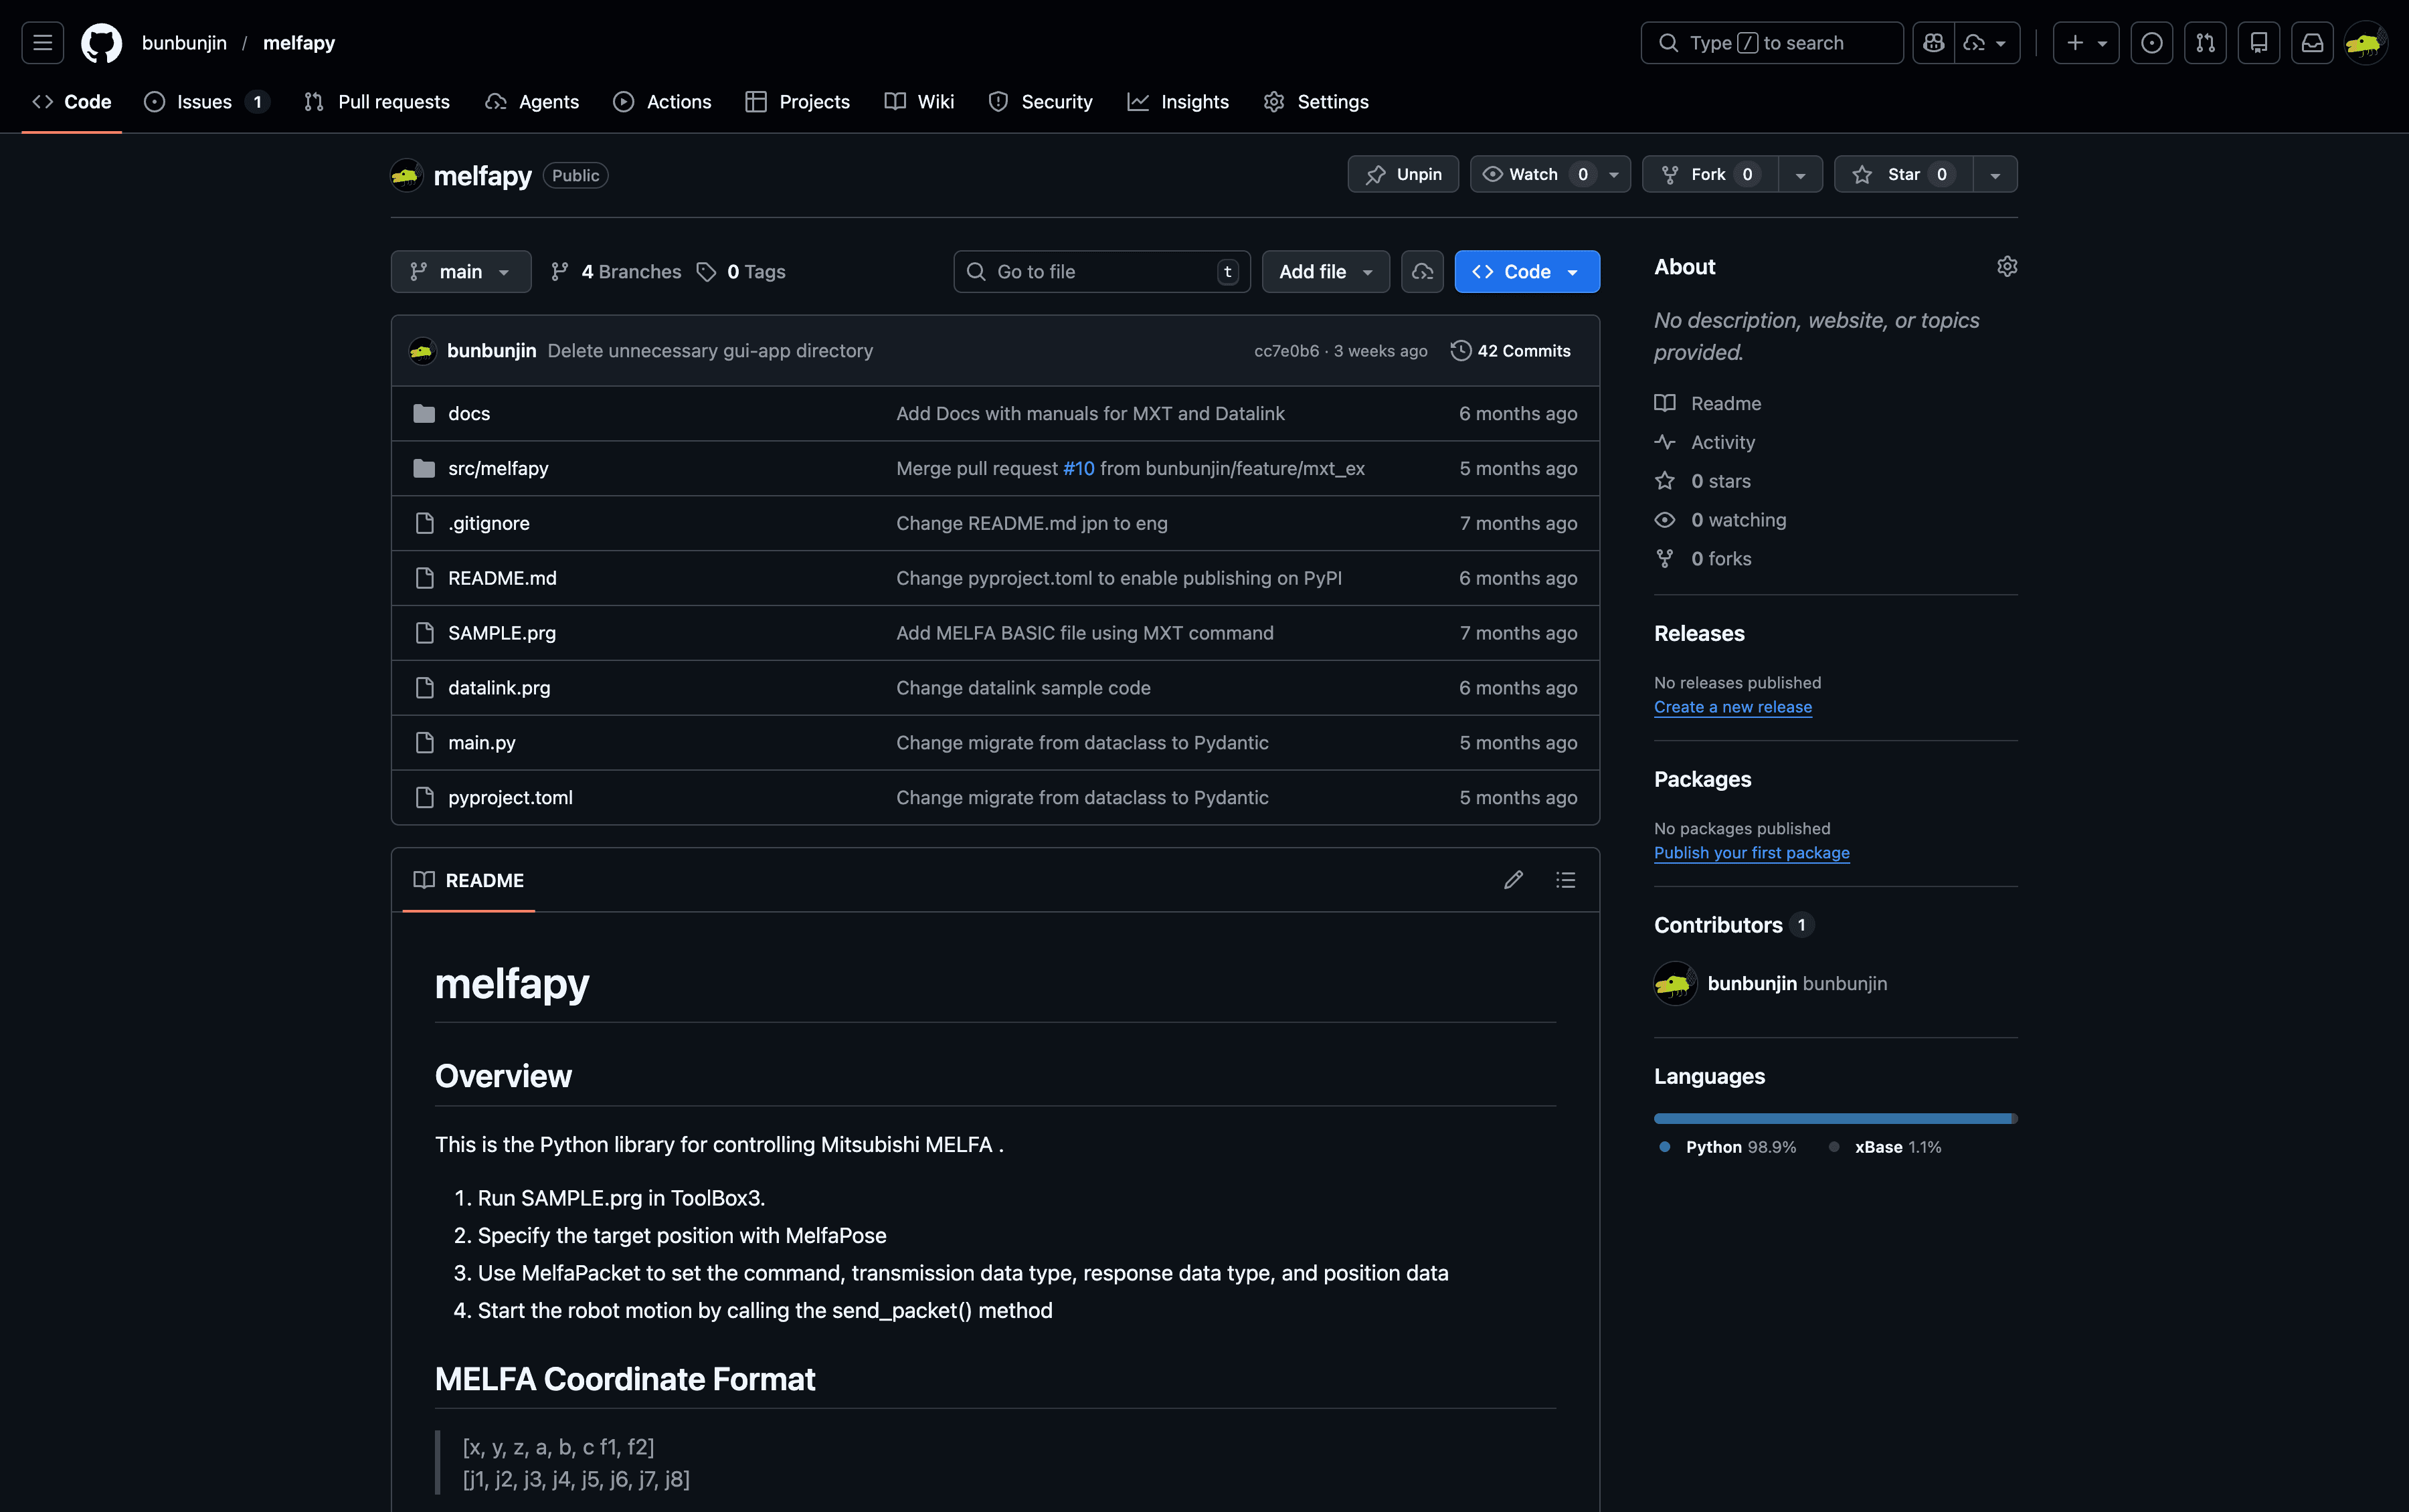Screen dimensions: 2409x1512
Task: Click the src/melfapy folder icon
Action: [424, 469]
